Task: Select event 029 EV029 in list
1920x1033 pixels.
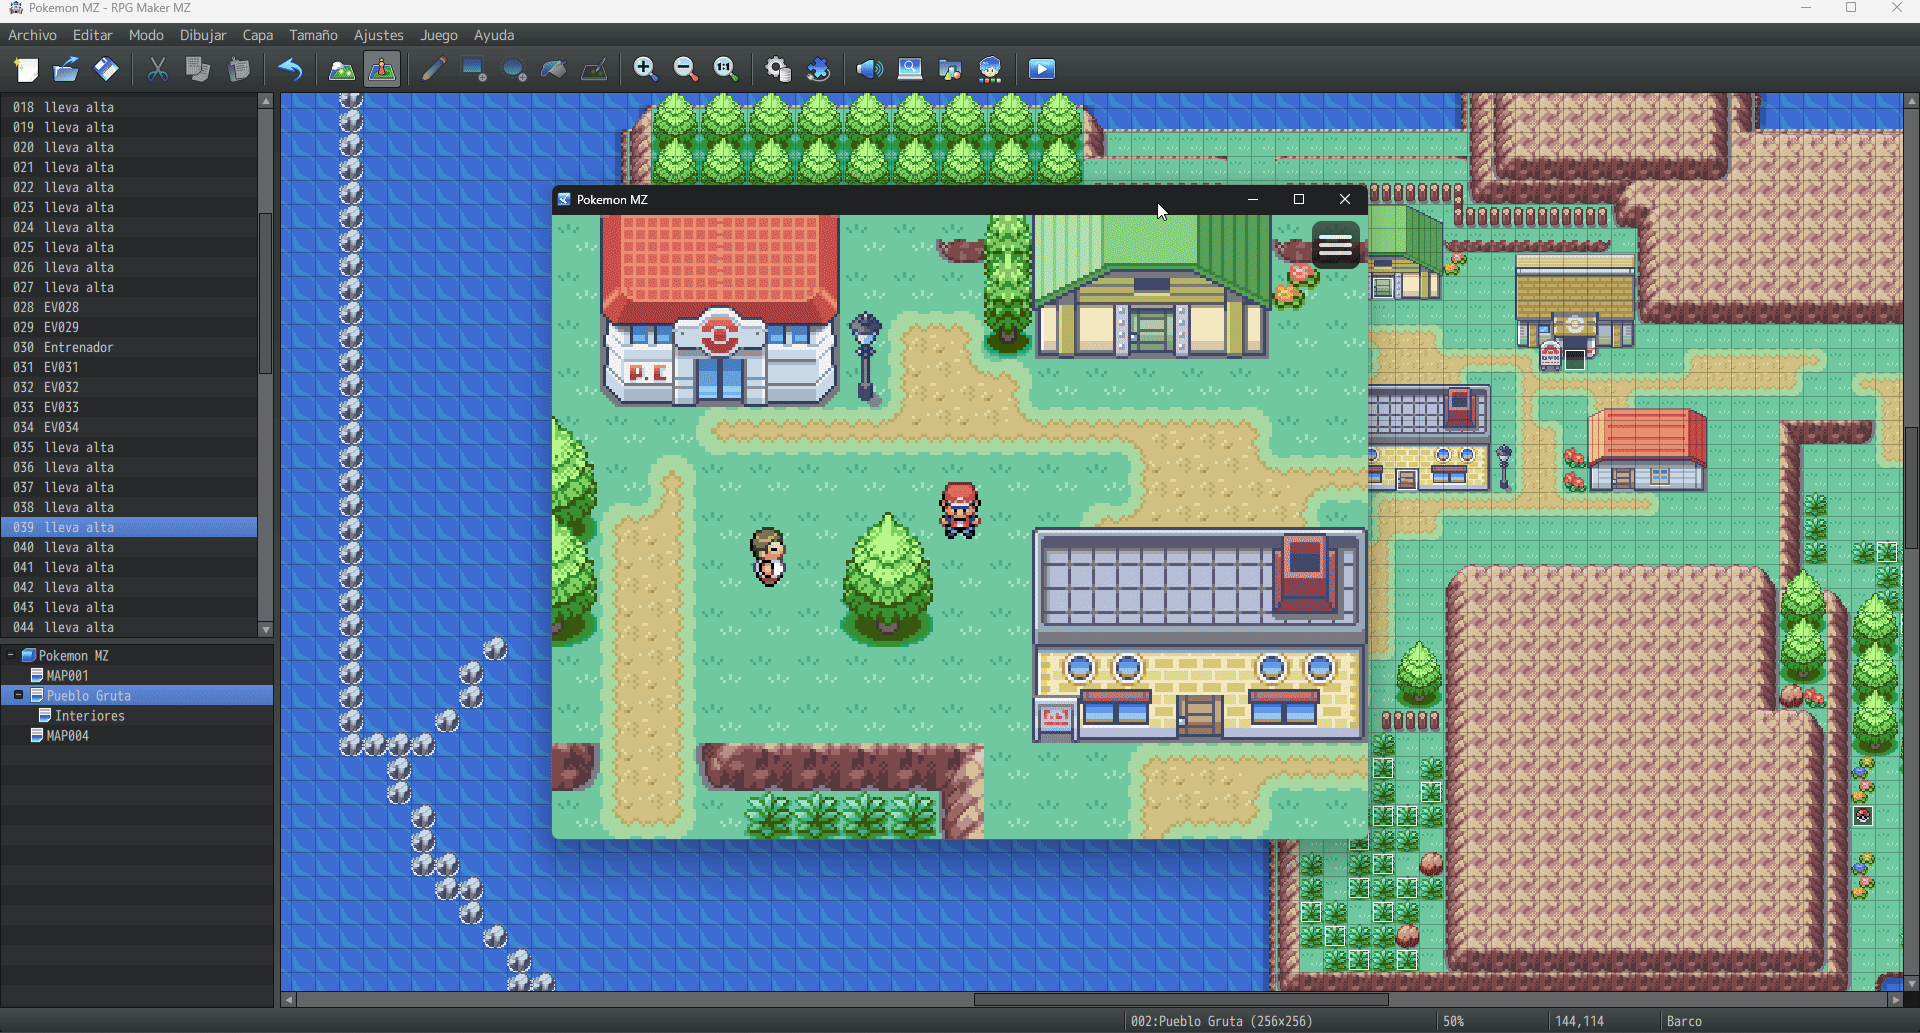Action: (x=129, y=327)
